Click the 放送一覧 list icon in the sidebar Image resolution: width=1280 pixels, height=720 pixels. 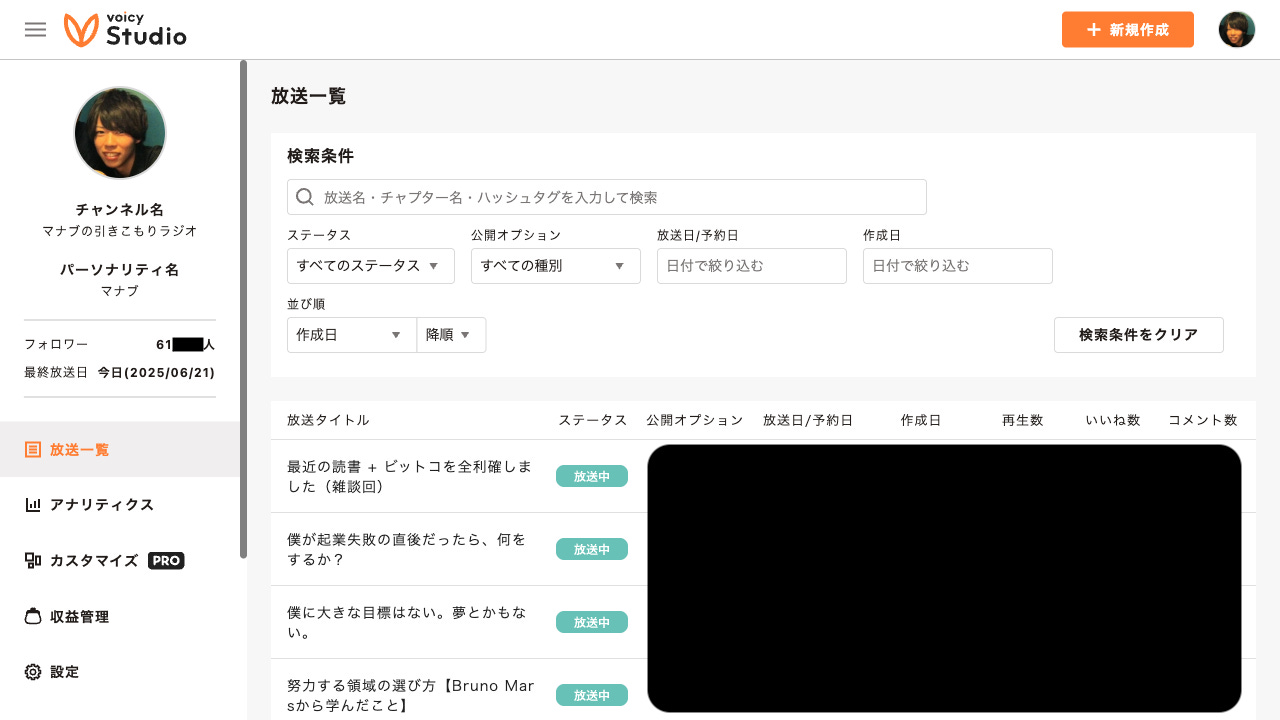pos(33,450)
